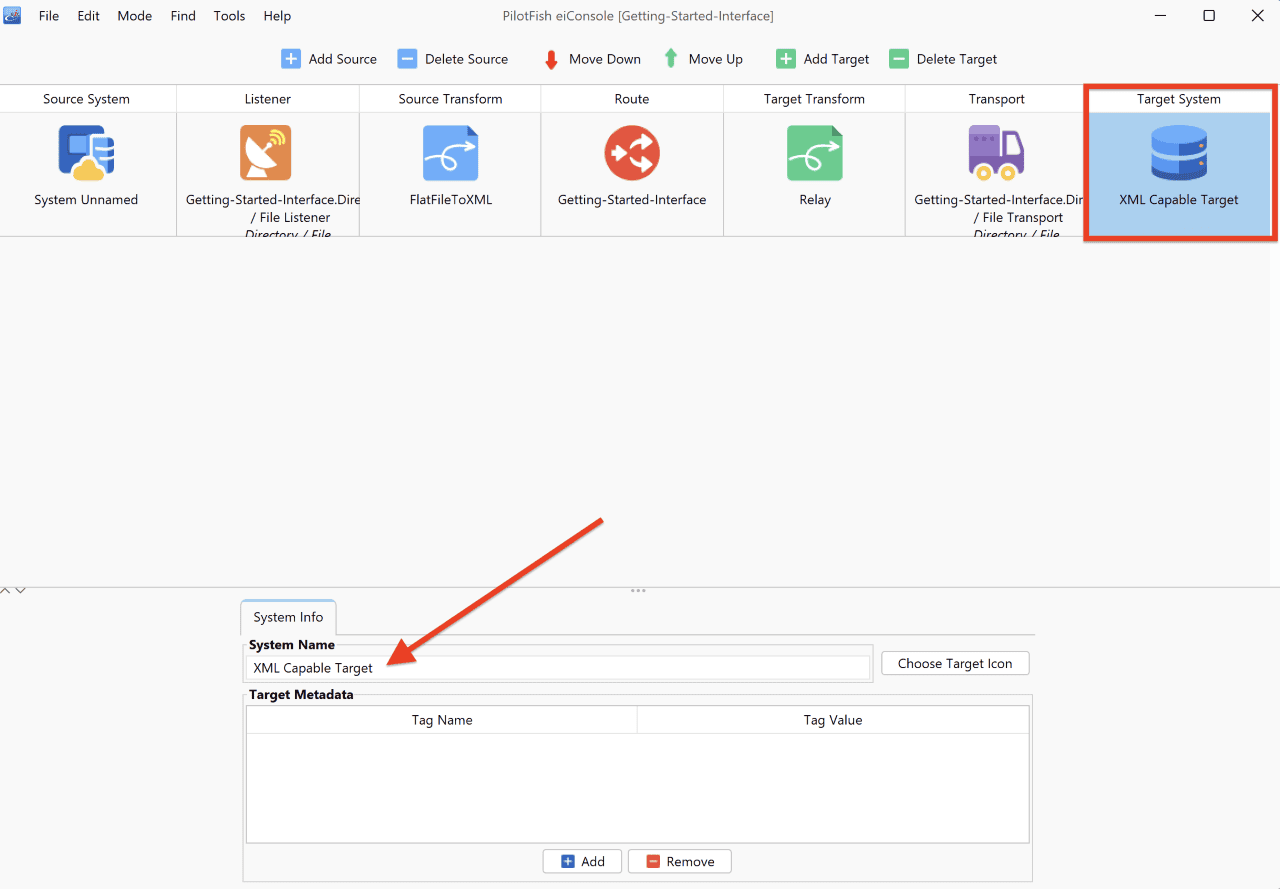Image resolution: width=1280 pixels, height=889 pixels.
Task: Open the Find menu
Action: click(183, 16)
